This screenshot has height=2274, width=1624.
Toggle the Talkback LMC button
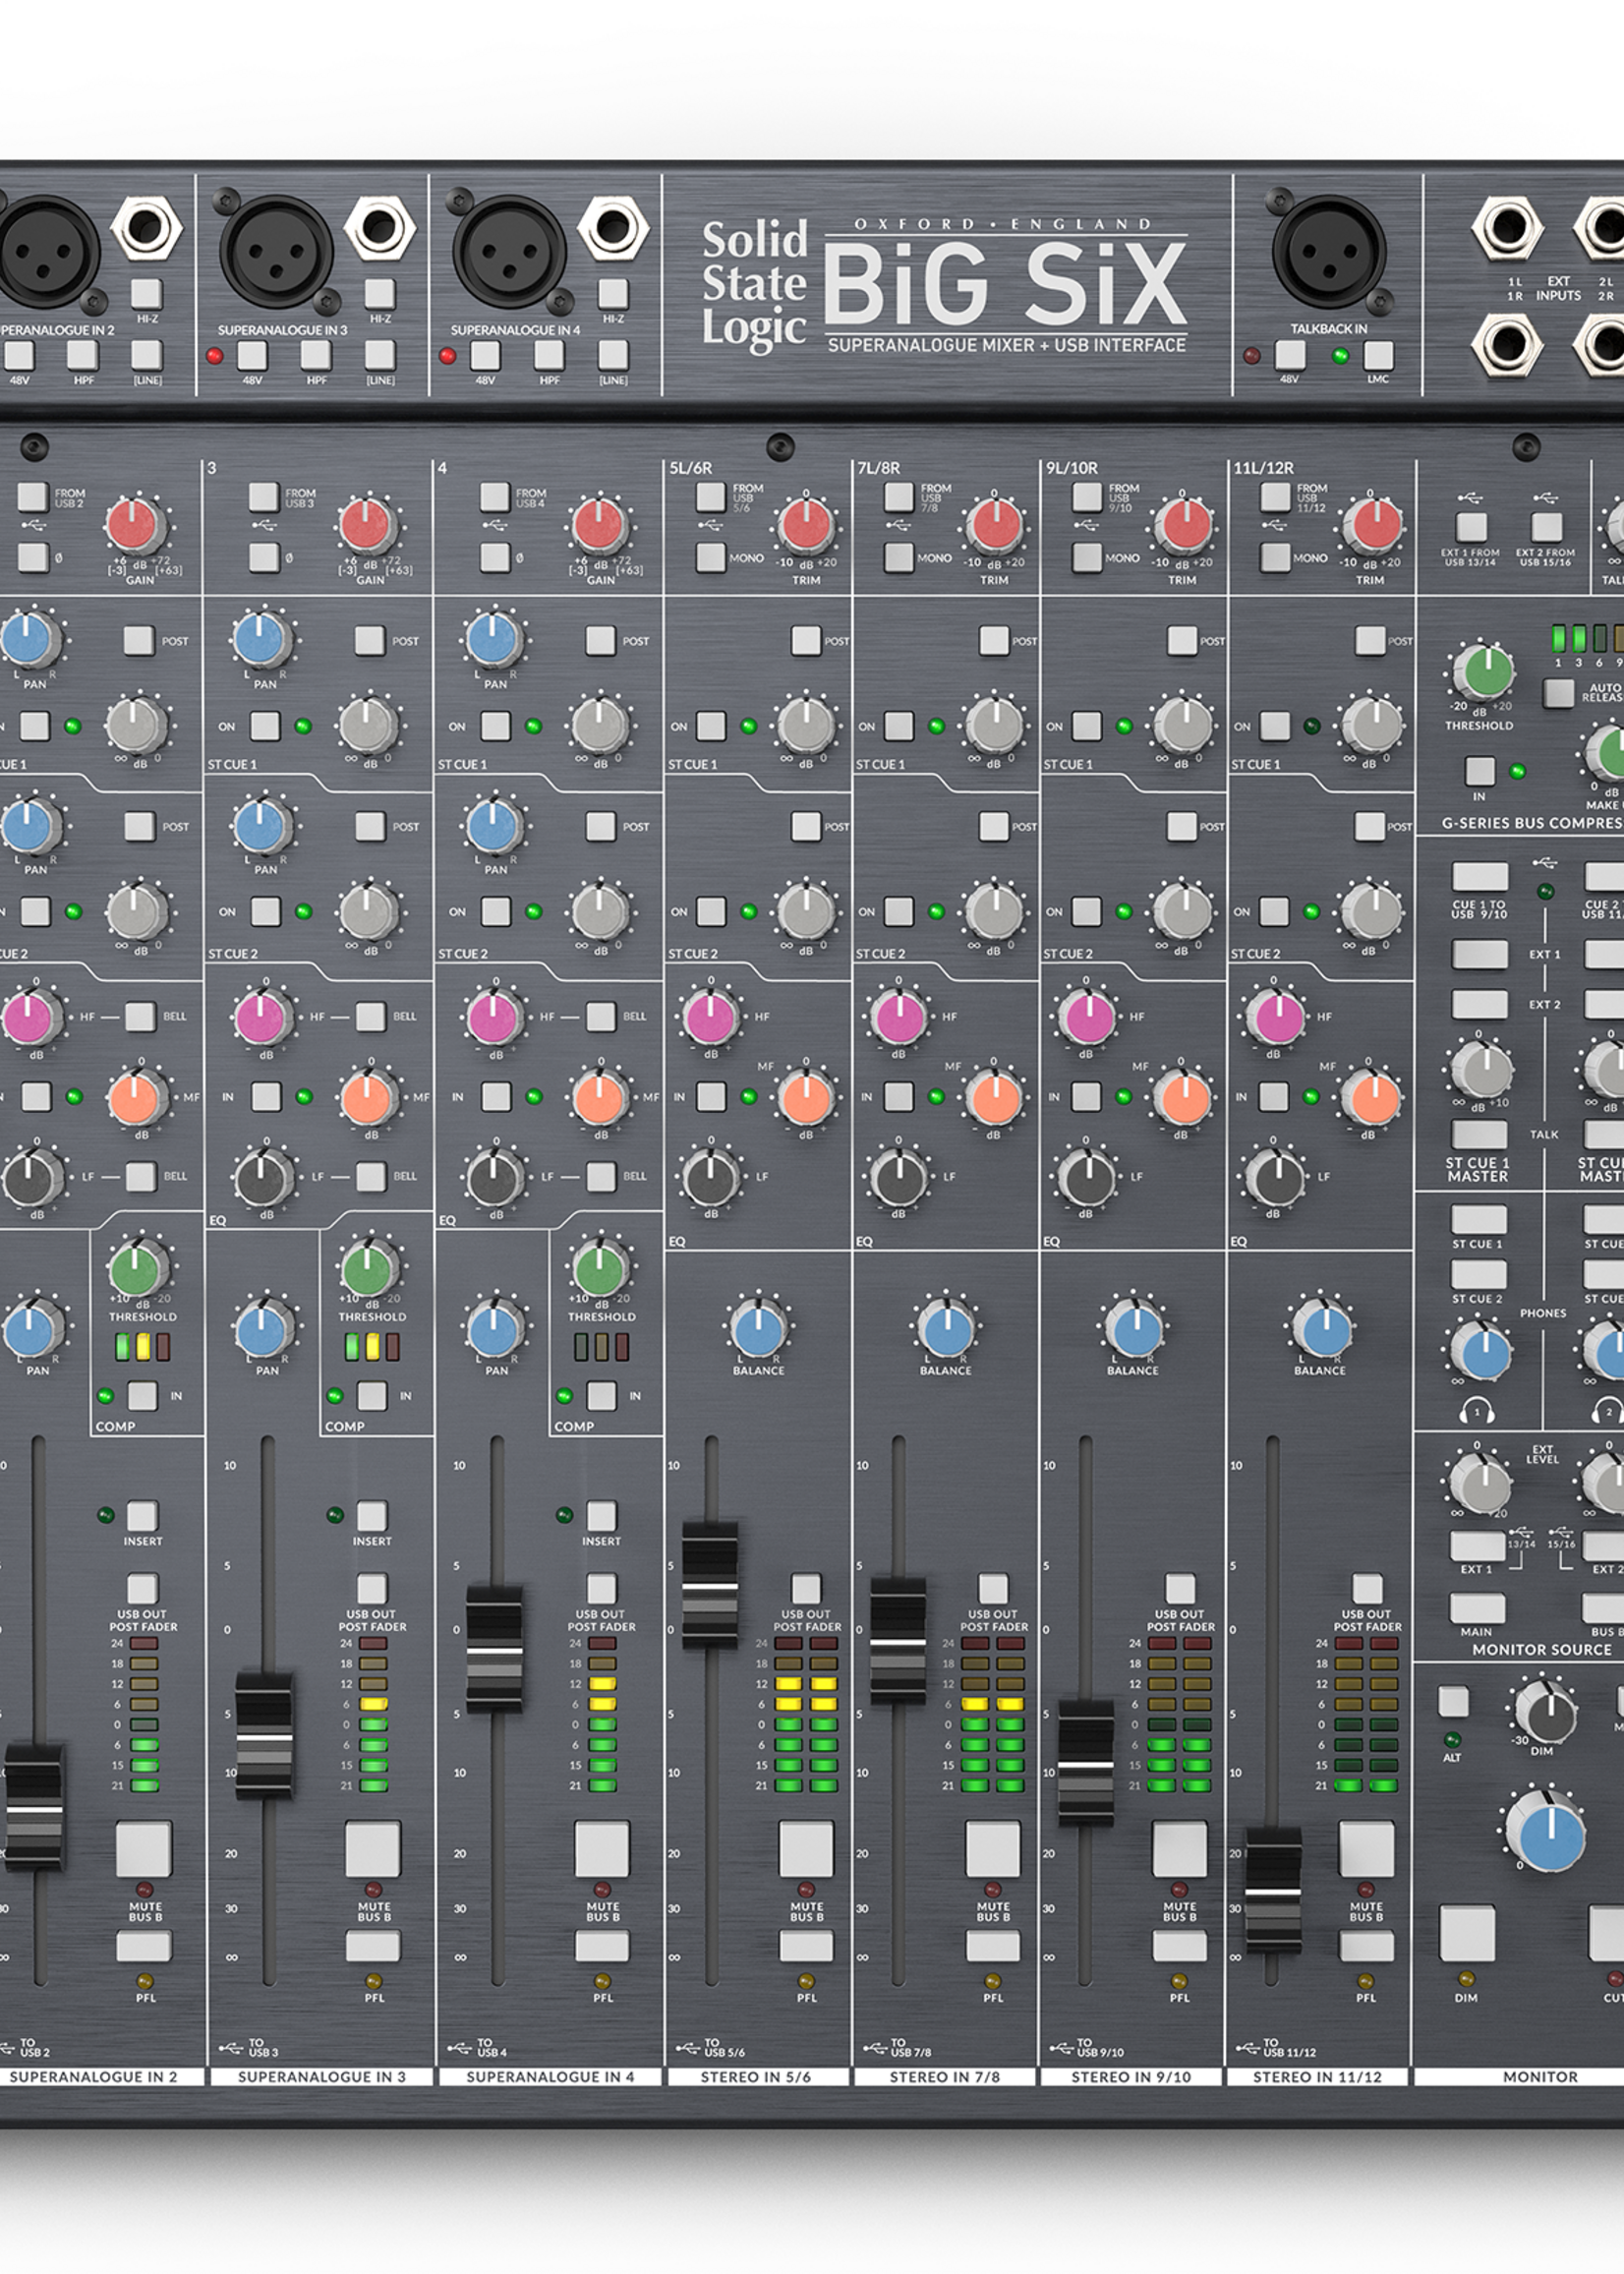(1378, 355)
